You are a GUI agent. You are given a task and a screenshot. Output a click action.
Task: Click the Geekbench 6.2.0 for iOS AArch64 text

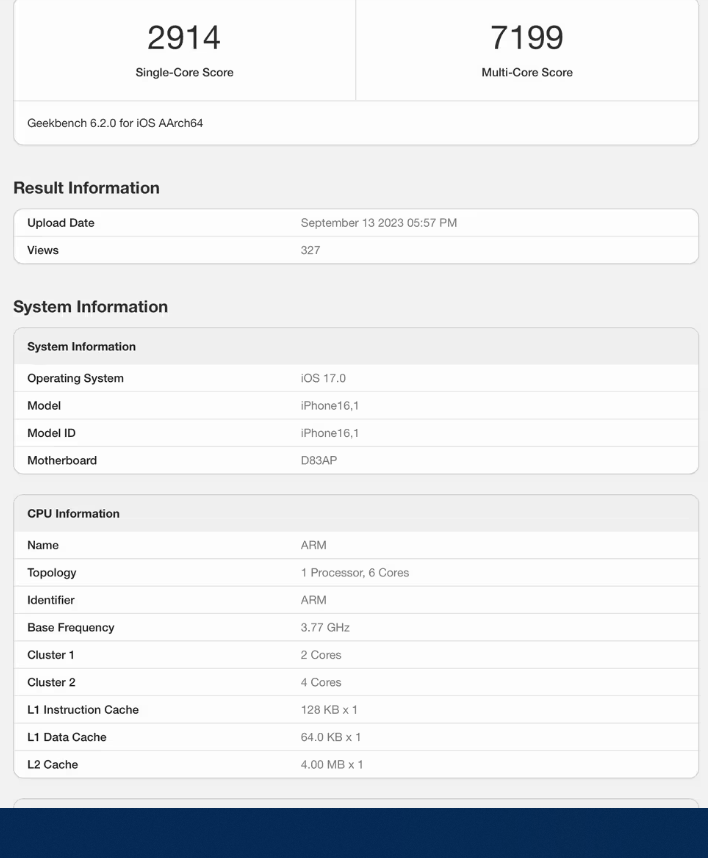[115, 124]
